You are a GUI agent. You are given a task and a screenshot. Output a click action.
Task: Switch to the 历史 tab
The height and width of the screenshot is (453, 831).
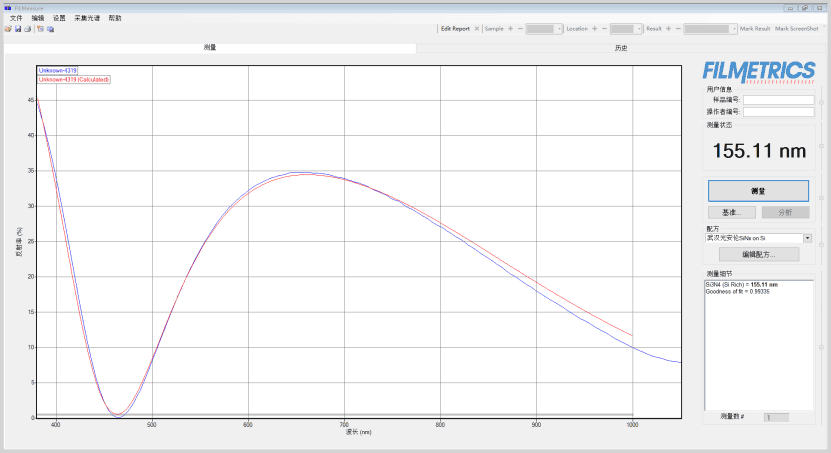pyautogui.click(x=620, y=47)
